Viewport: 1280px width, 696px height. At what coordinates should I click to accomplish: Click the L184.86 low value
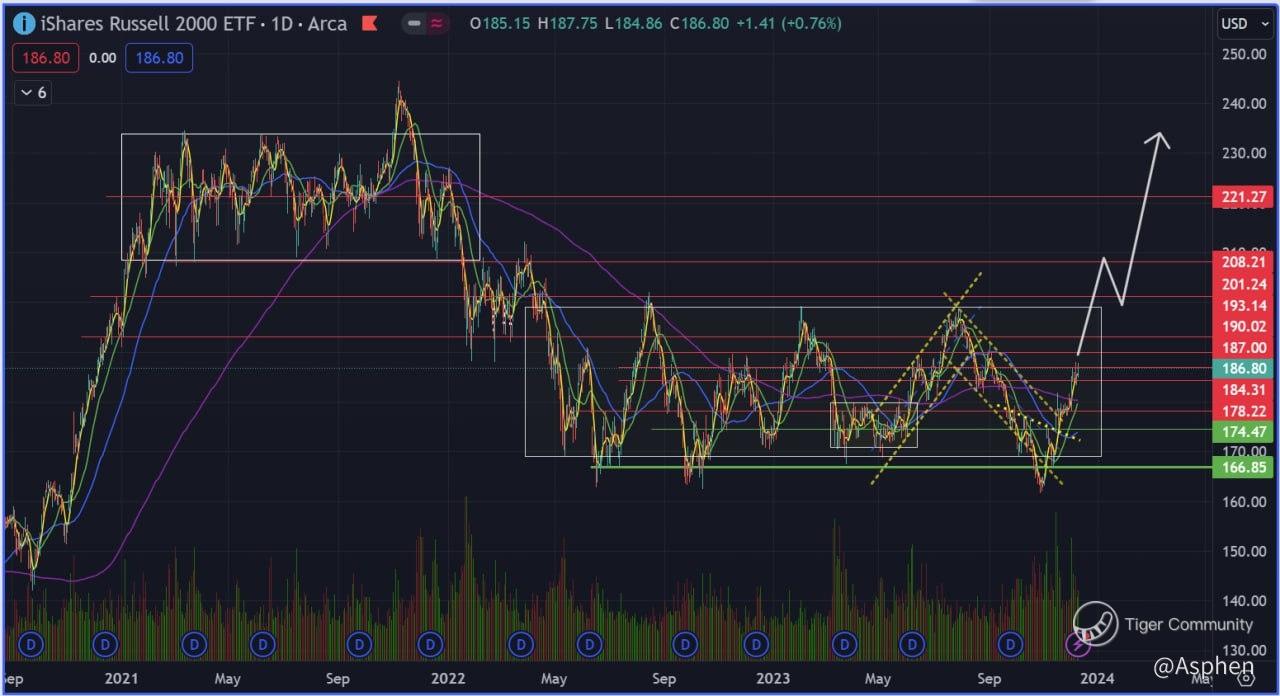[x=633, y=23]
